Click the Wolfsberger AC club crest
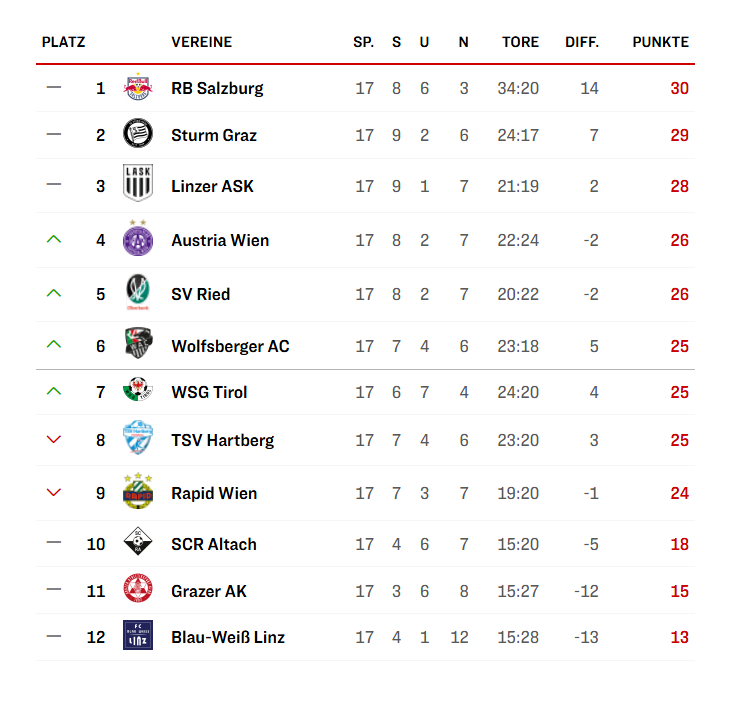This screenshot has height=711, width=731. (137, 345)
